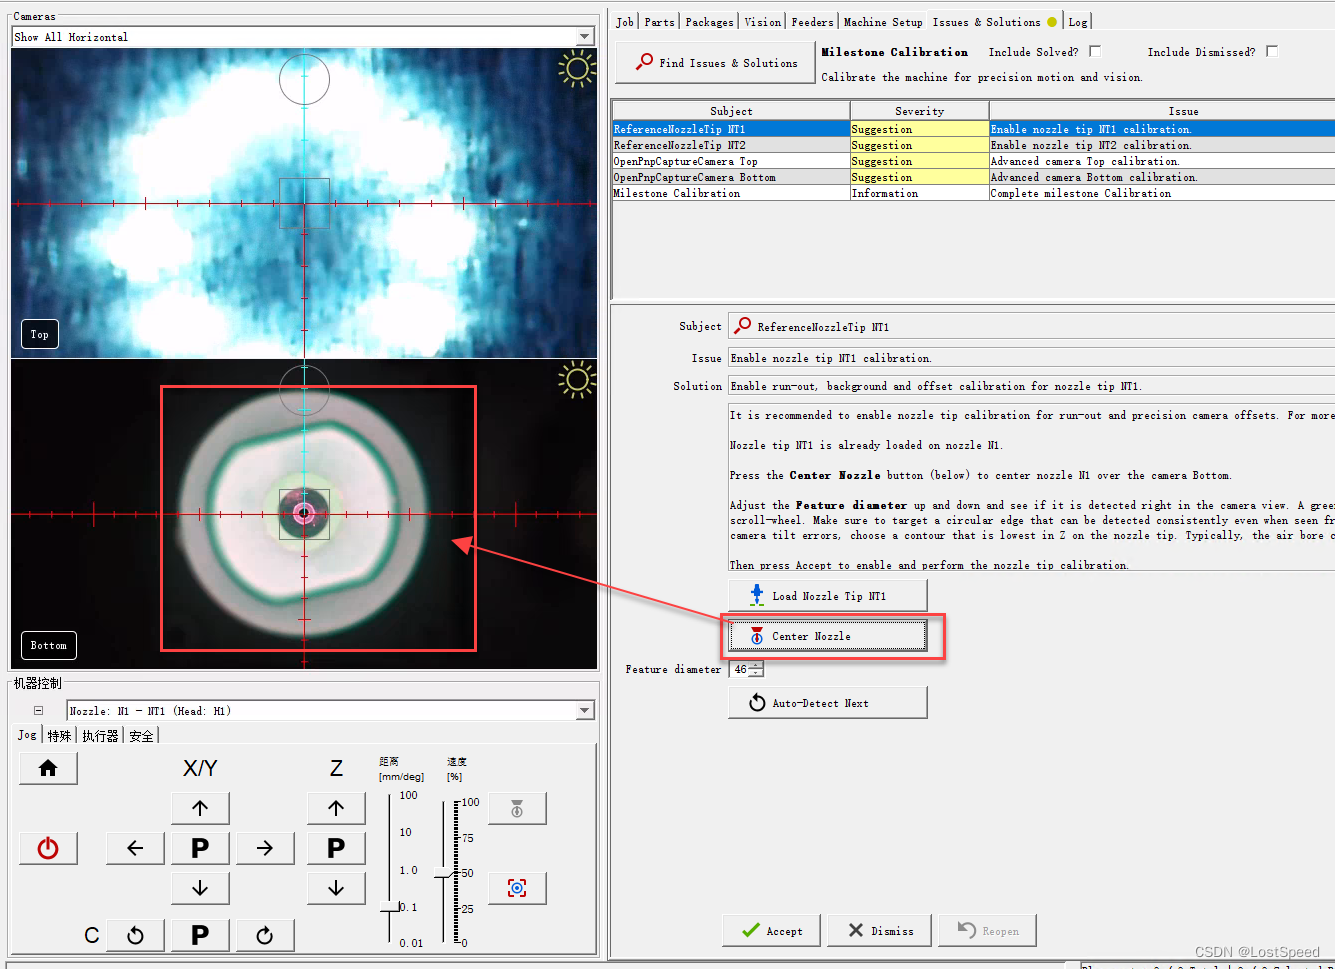This screenshot has width=1335, height=969.
Task: Click Find Issues & Solutions magnifier button
Action: point(715,62)
